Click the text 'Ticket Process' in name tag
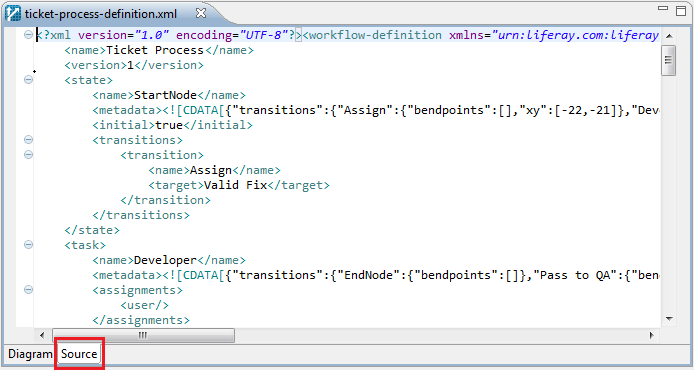 [x=155, y=50]
